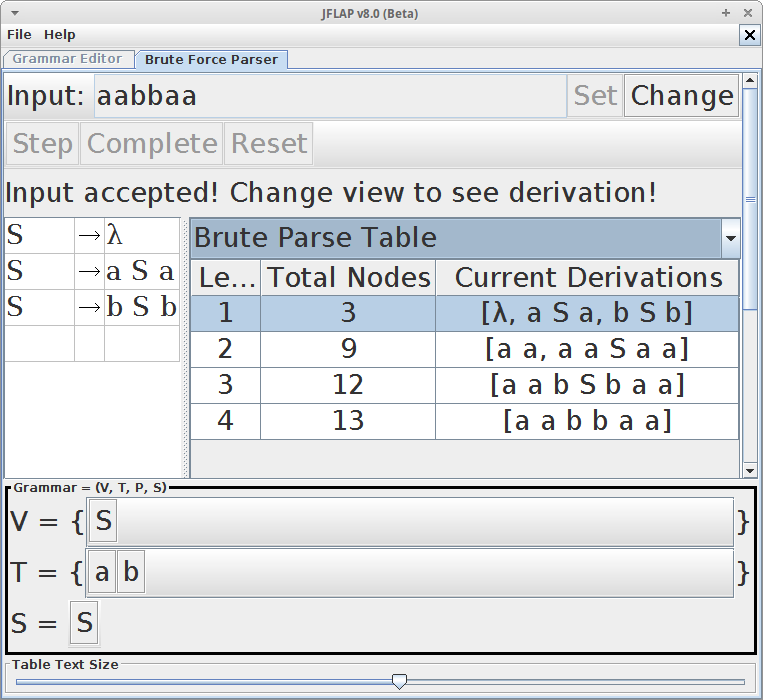
Task: Click the Total Nodes column header
Action: (x=348, y=277)
